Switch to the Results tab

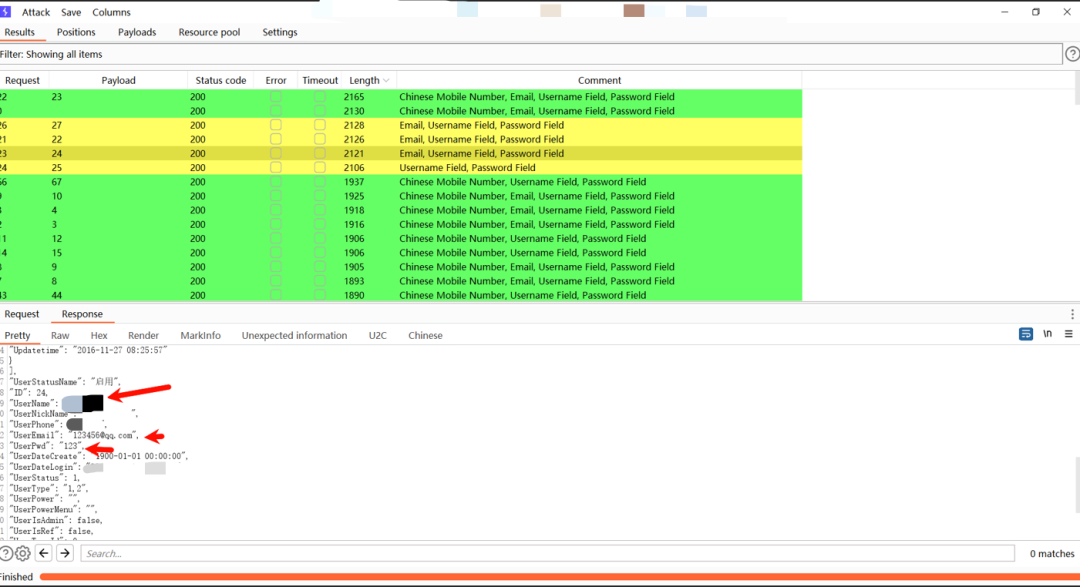19,32
